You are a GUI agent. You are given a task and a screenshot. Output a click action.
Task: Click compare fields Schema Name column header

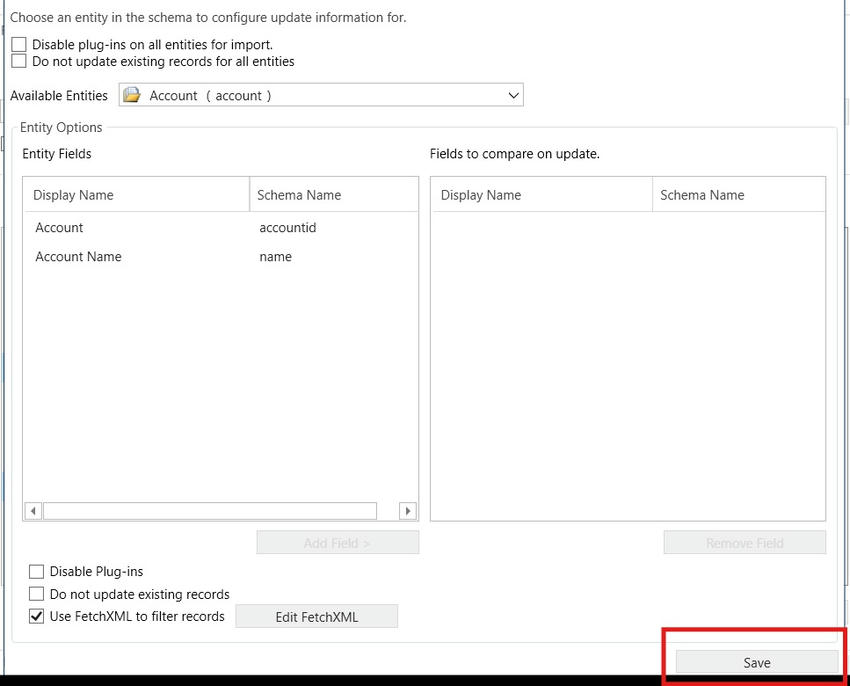pos(739,195)
